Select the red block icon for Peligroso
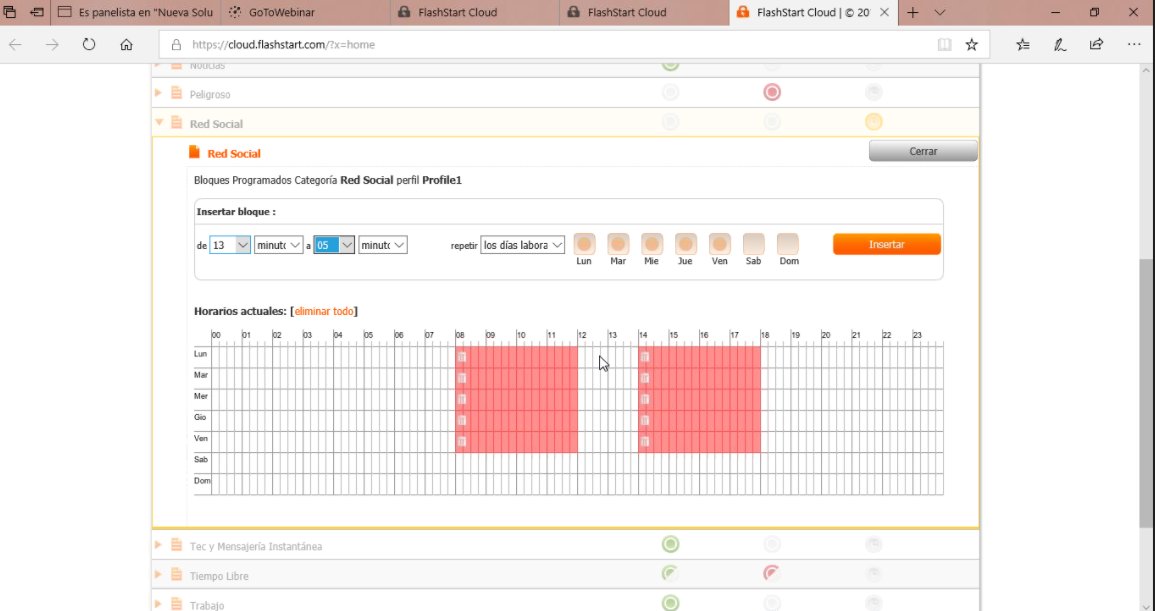Image resolution: width=1155 pixels, height=611 pixels. tap(771, 91)
